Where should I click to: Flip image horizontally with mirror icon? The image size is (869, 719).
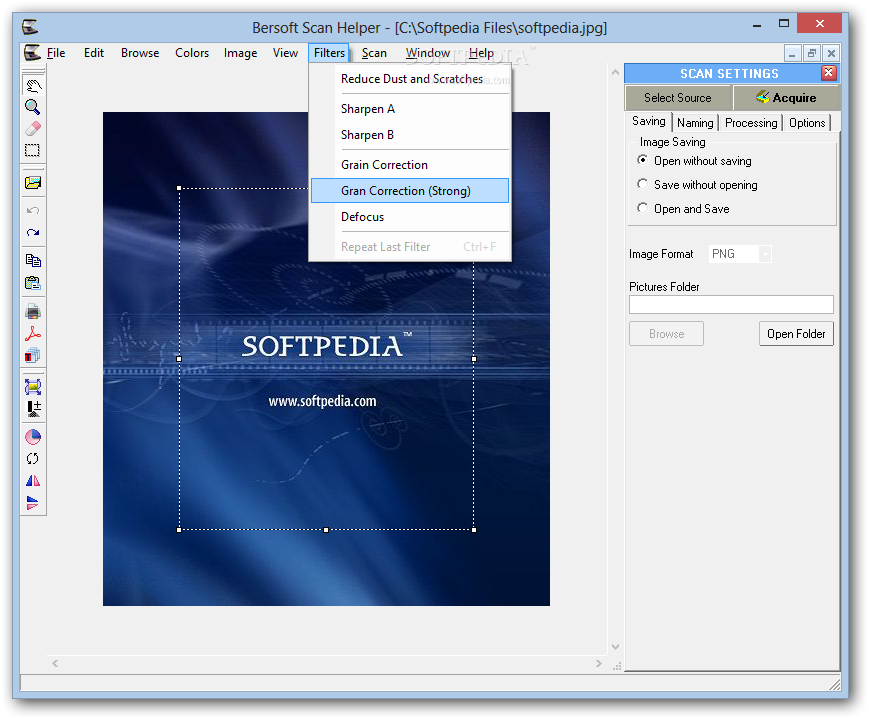33,481
